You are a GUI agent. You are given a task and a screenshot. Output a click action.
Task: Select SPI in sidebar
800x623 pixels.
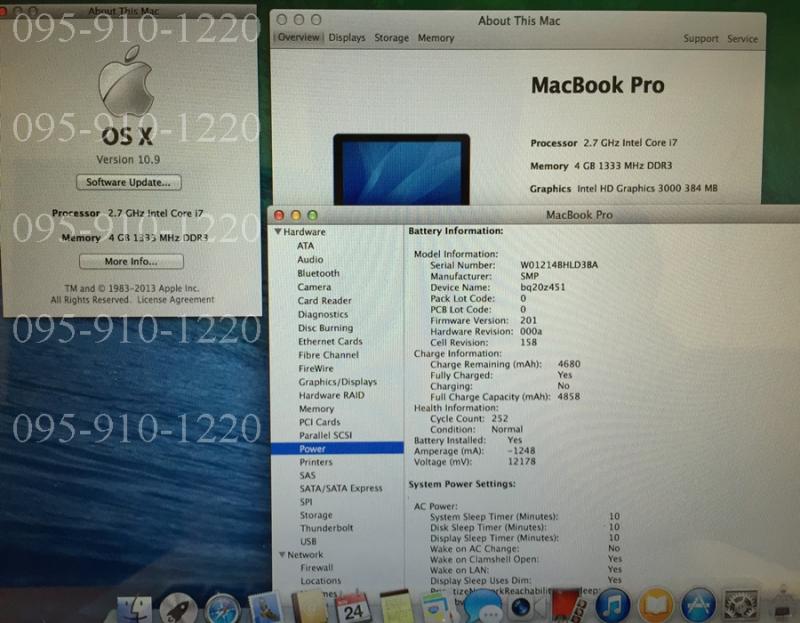[x=306, y=502]
